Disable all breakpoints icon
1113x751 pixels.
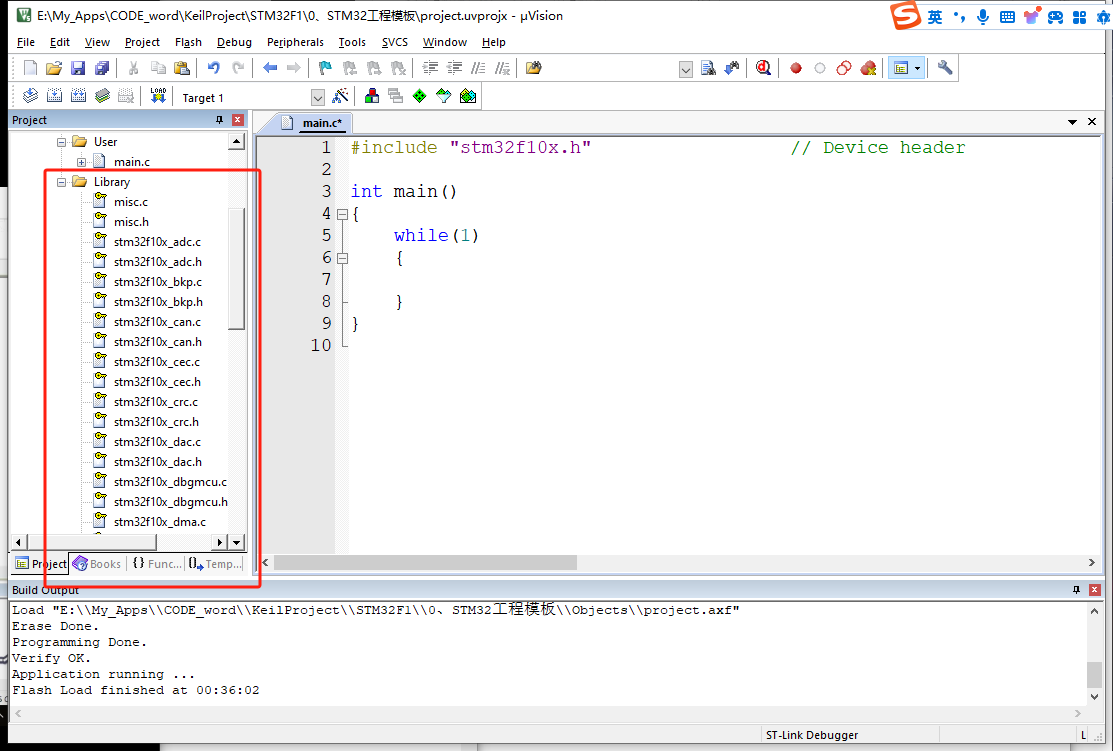pyautogui.click(x=844, y=68)
